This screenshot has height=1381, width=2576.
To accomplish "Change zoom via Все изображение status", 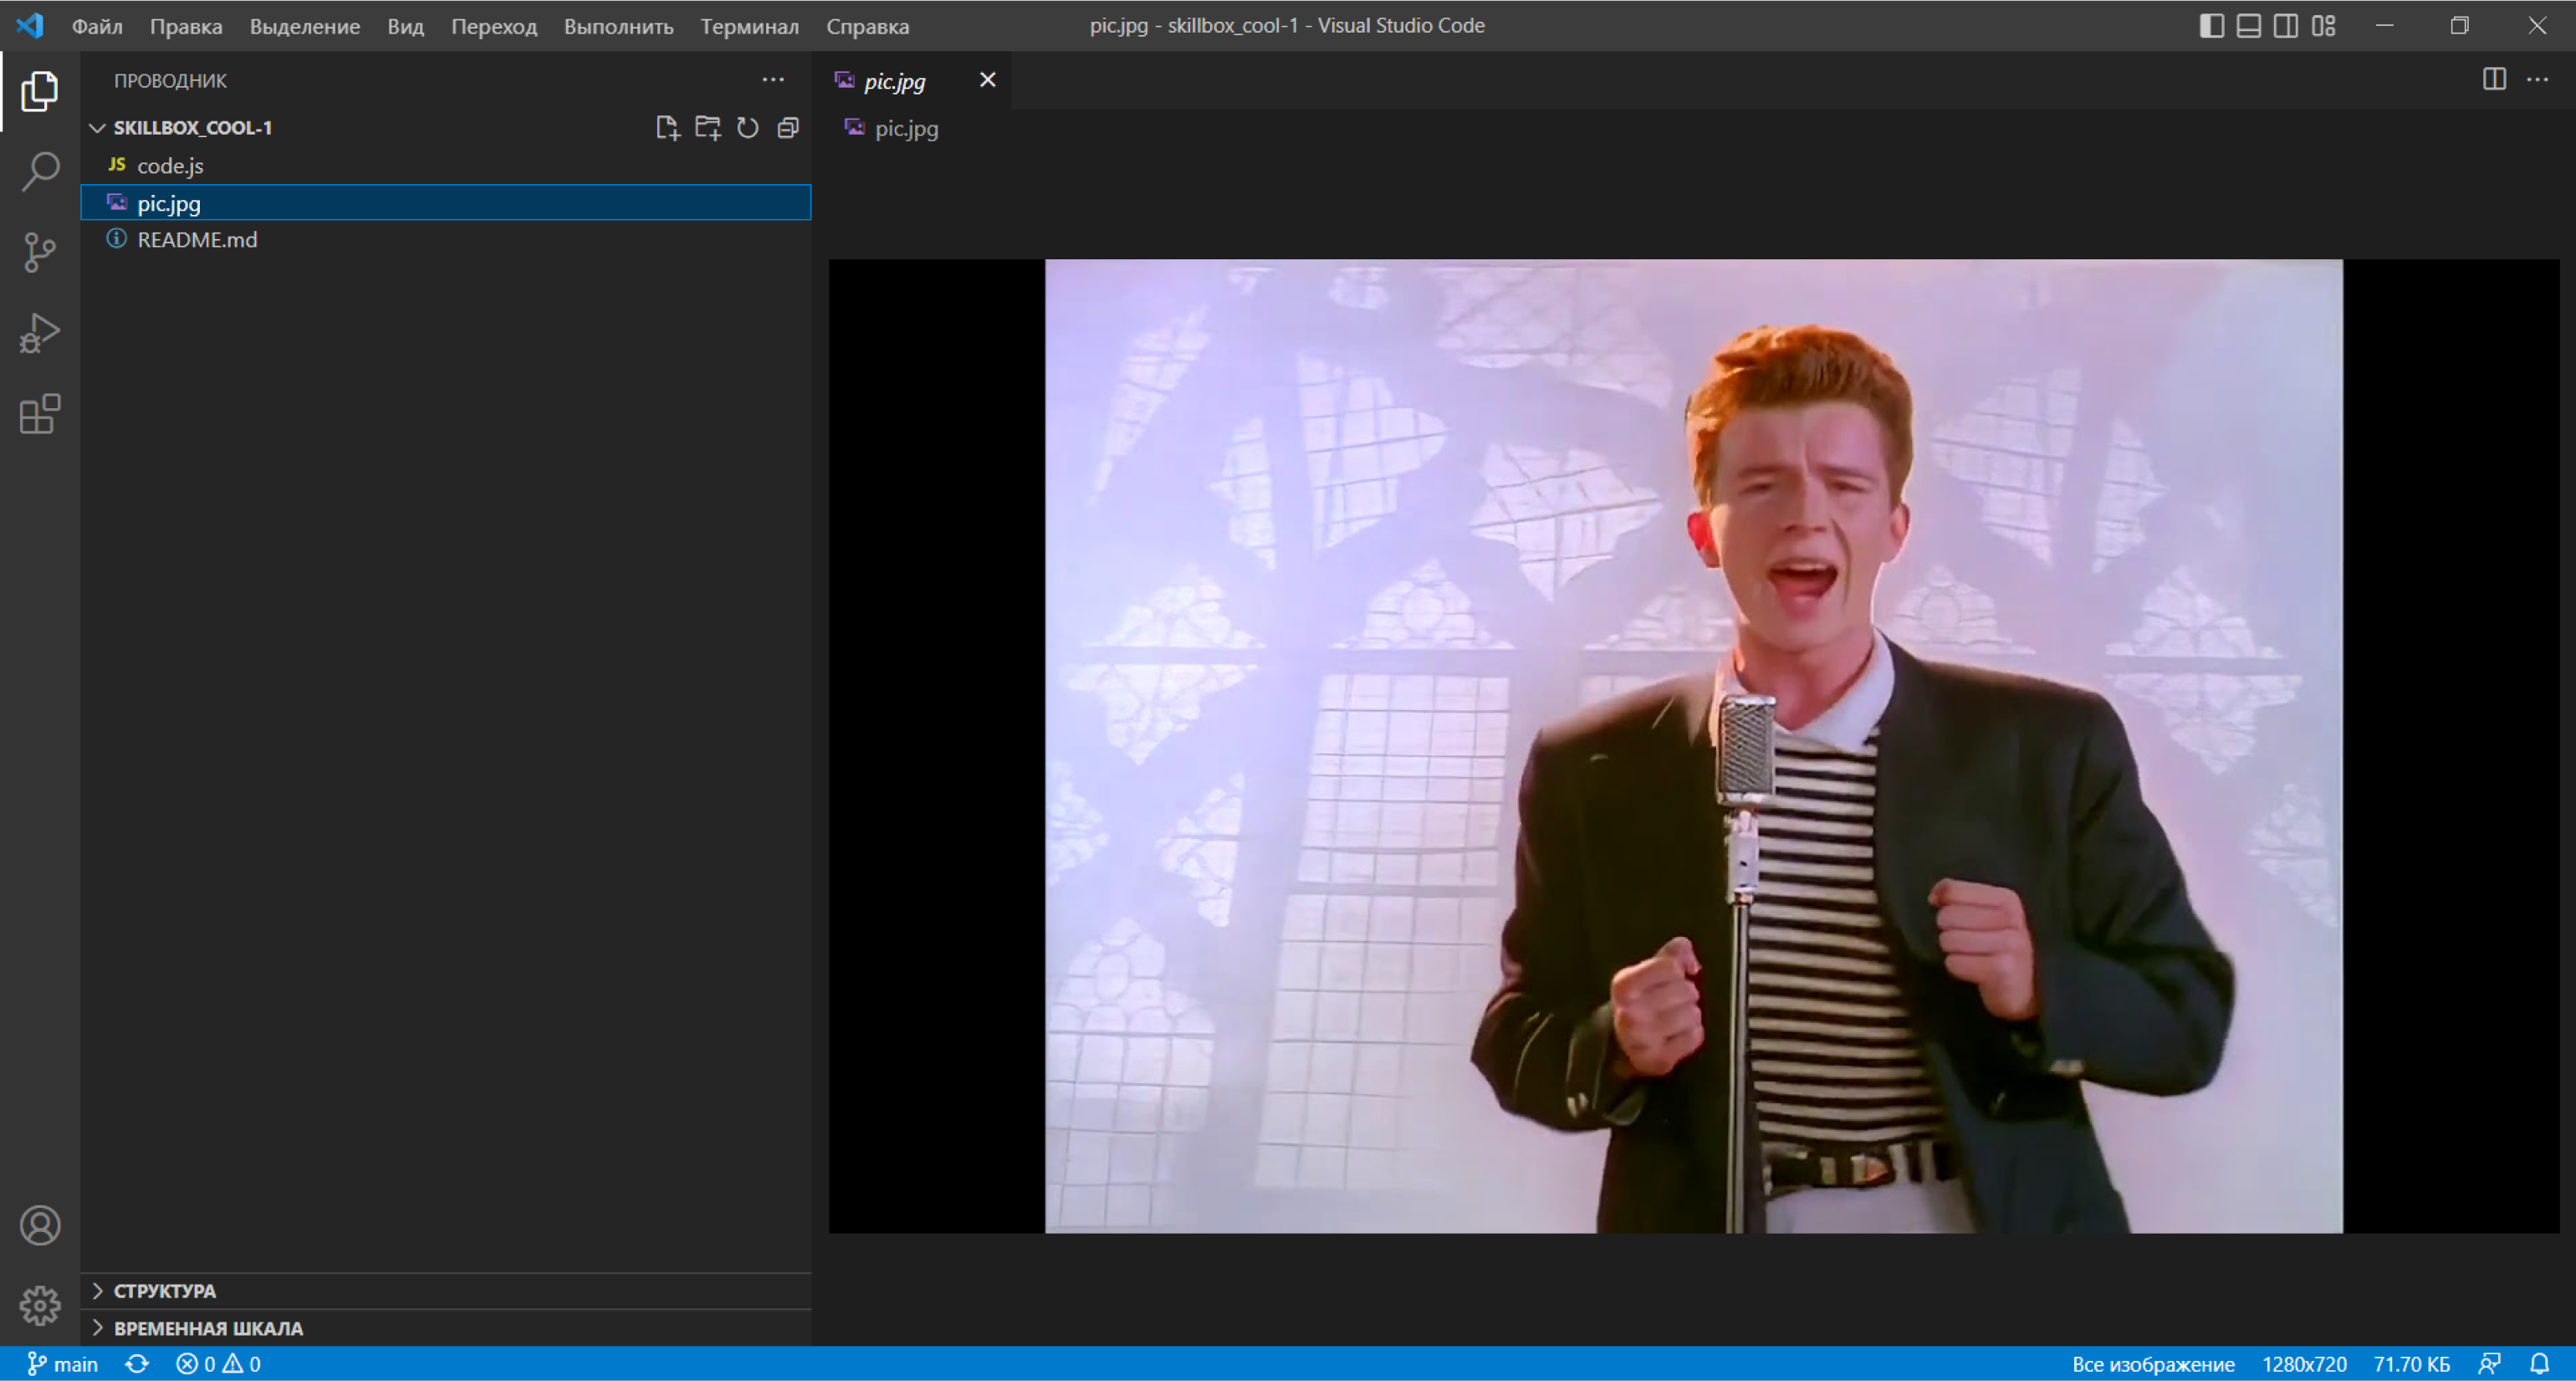I will [2153, 1364].
